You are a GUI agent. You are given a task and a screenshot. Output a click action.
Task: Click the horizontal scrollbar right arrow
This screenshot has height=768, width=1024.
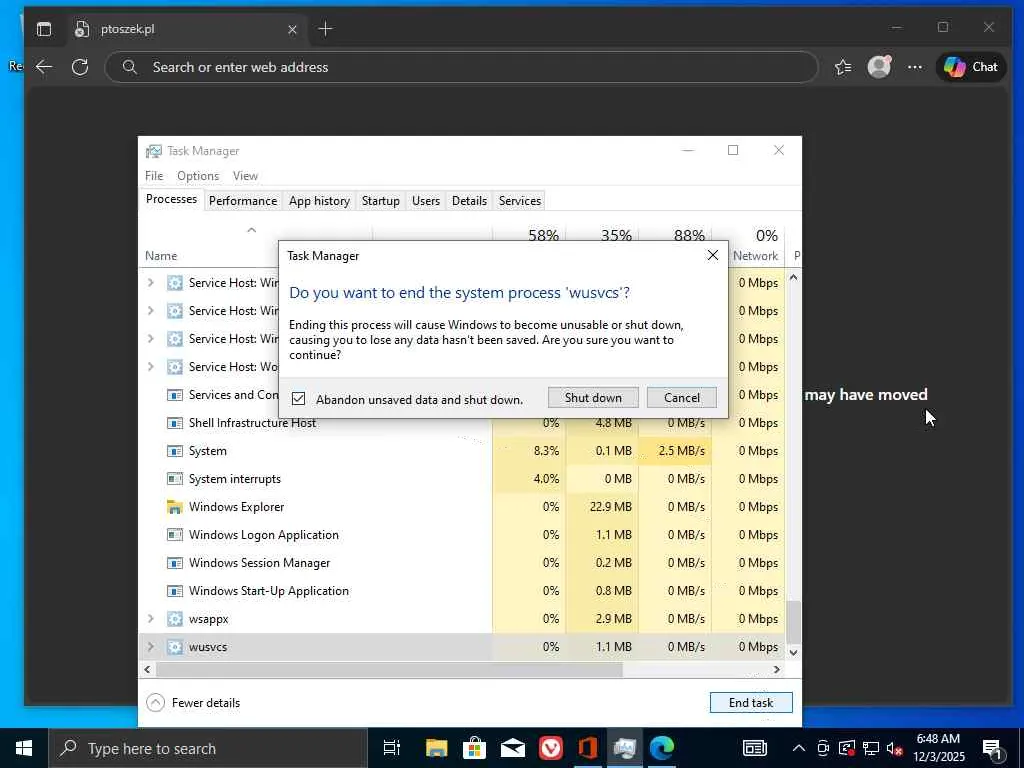776,669
